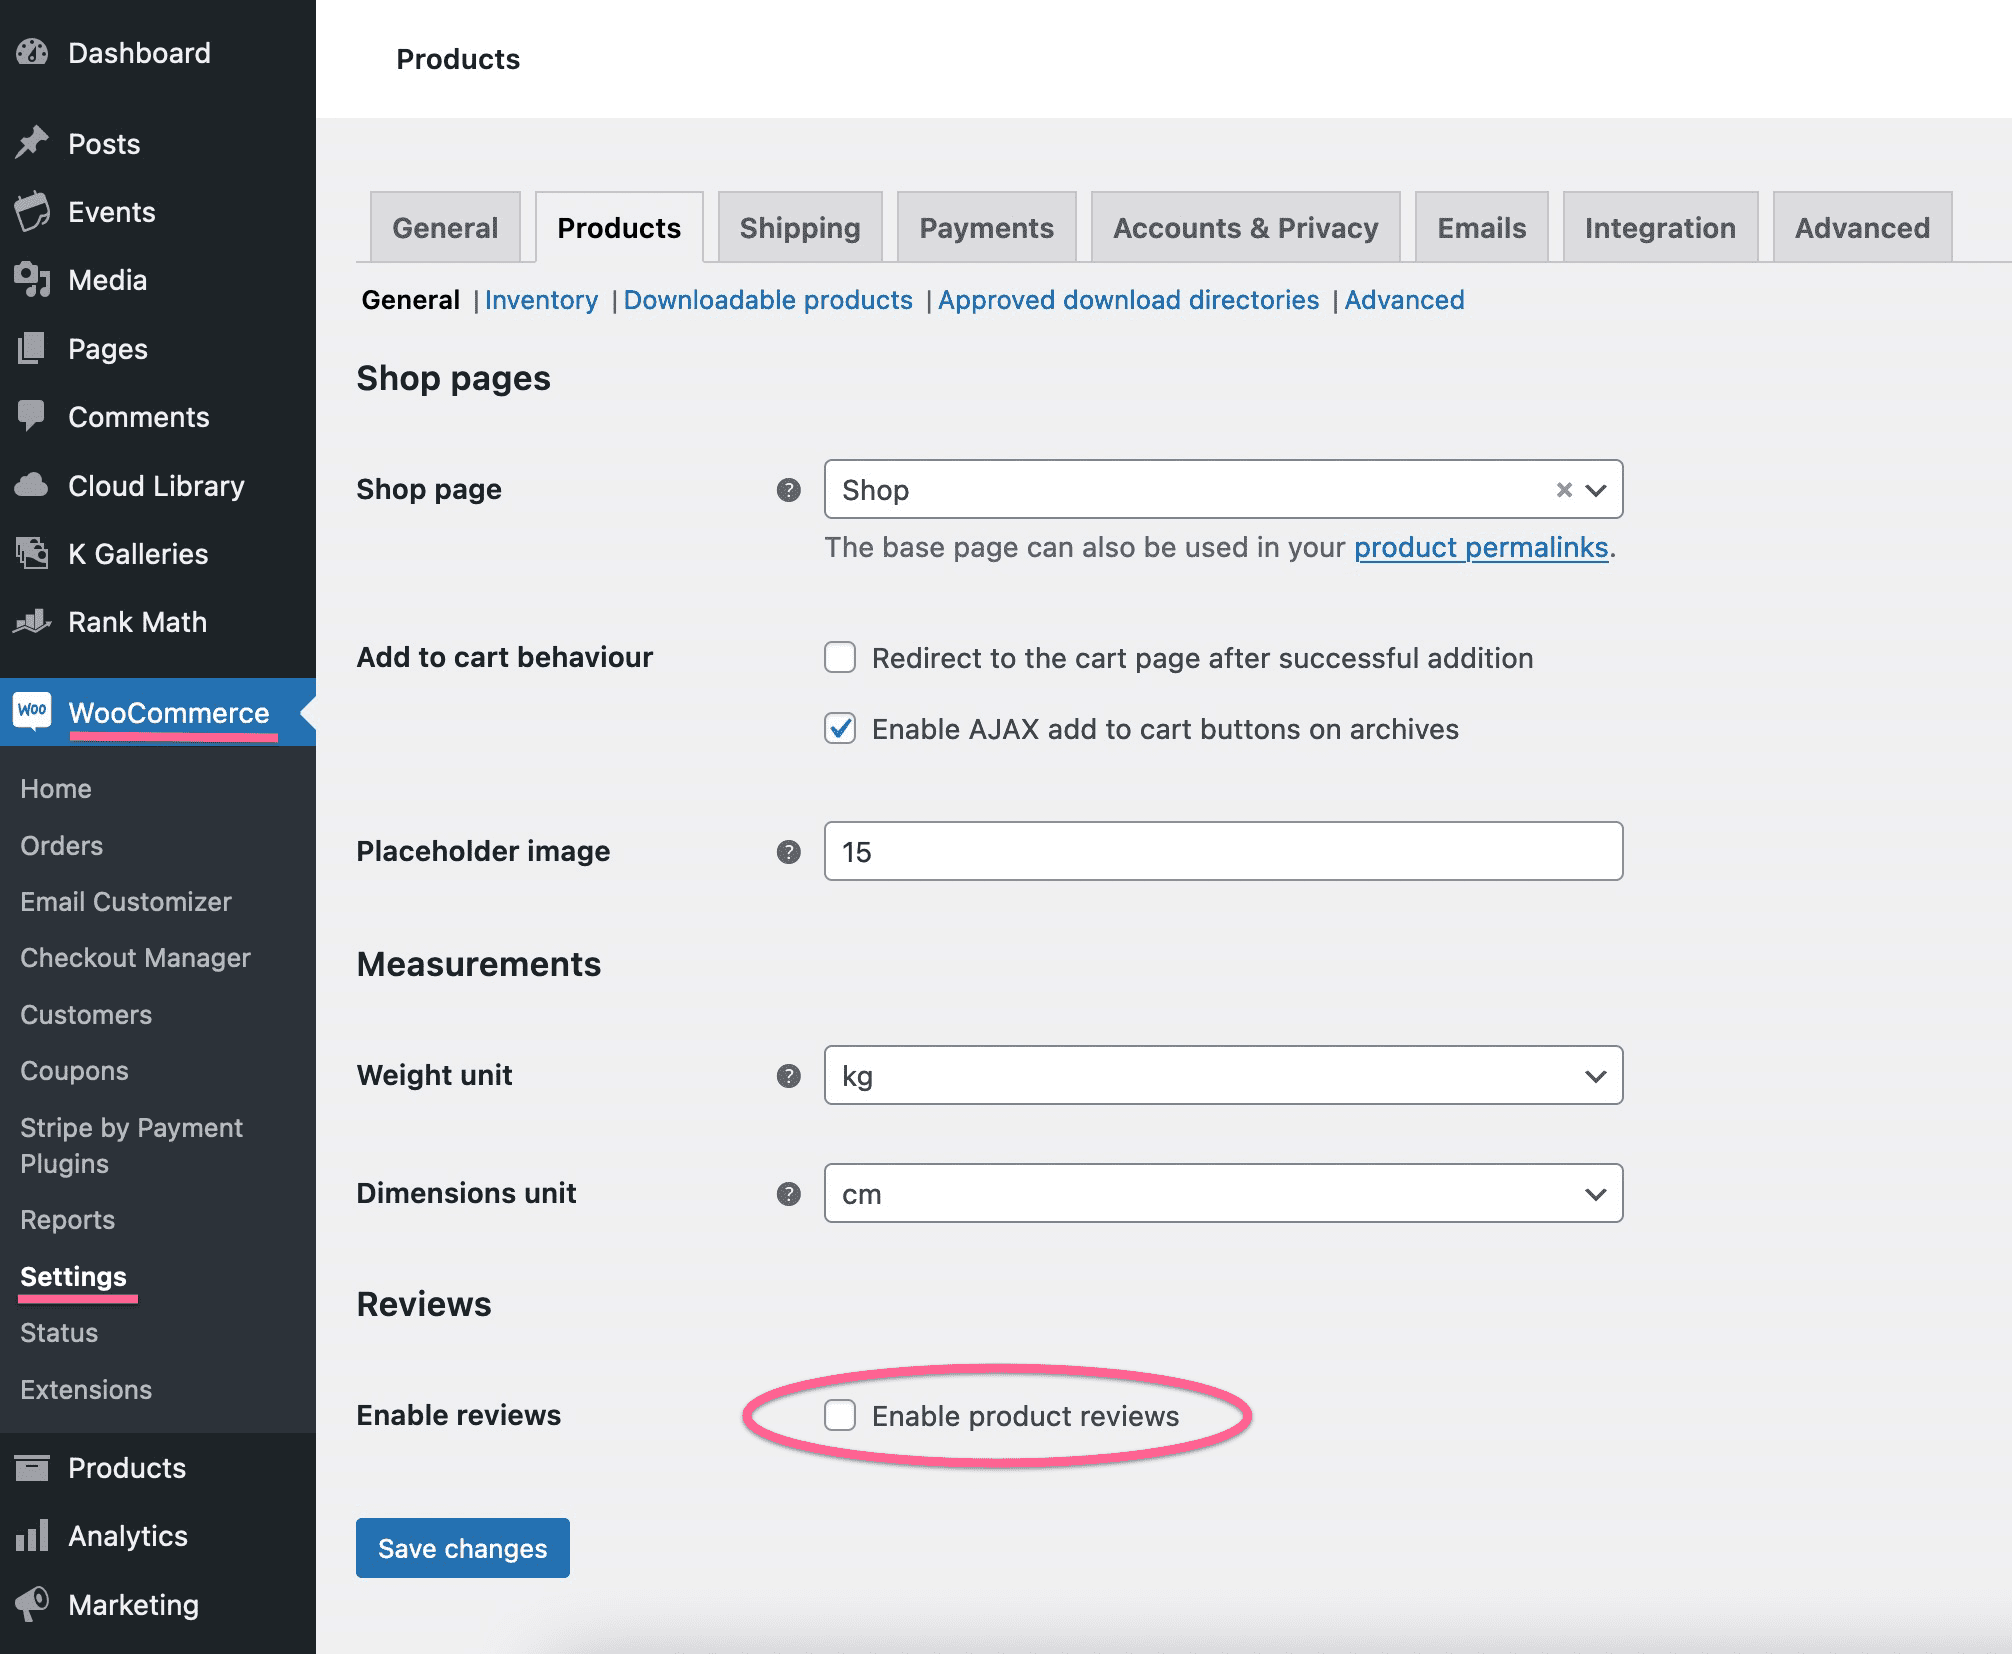
Task: Click the WooCommerce menu label
Action: point(169,712)
